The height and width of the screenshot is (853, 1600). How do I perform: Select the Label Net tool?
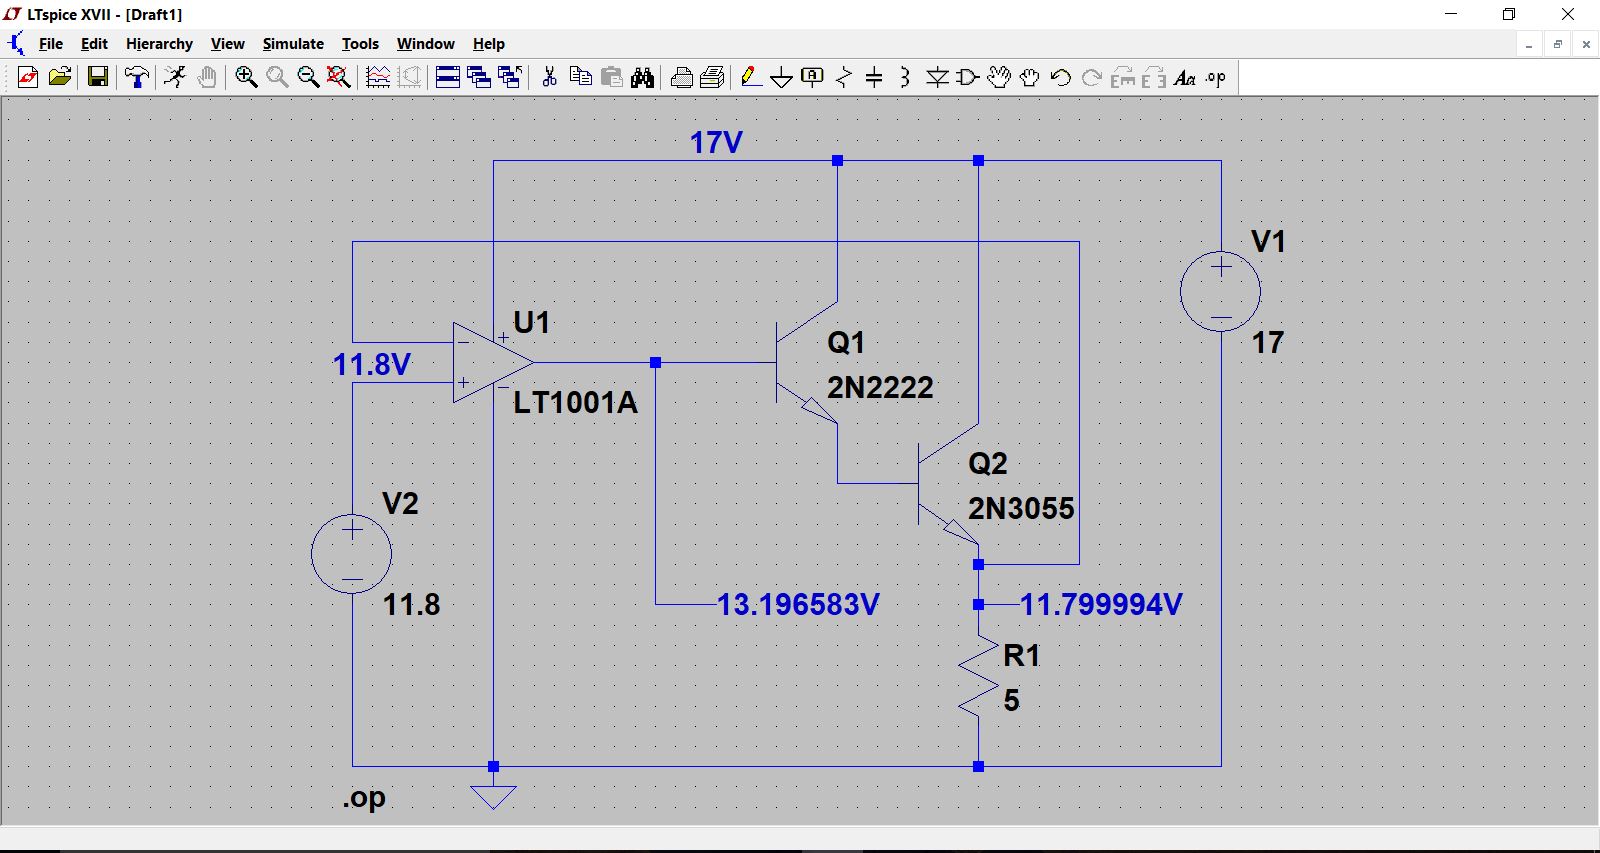coord(813,77)
